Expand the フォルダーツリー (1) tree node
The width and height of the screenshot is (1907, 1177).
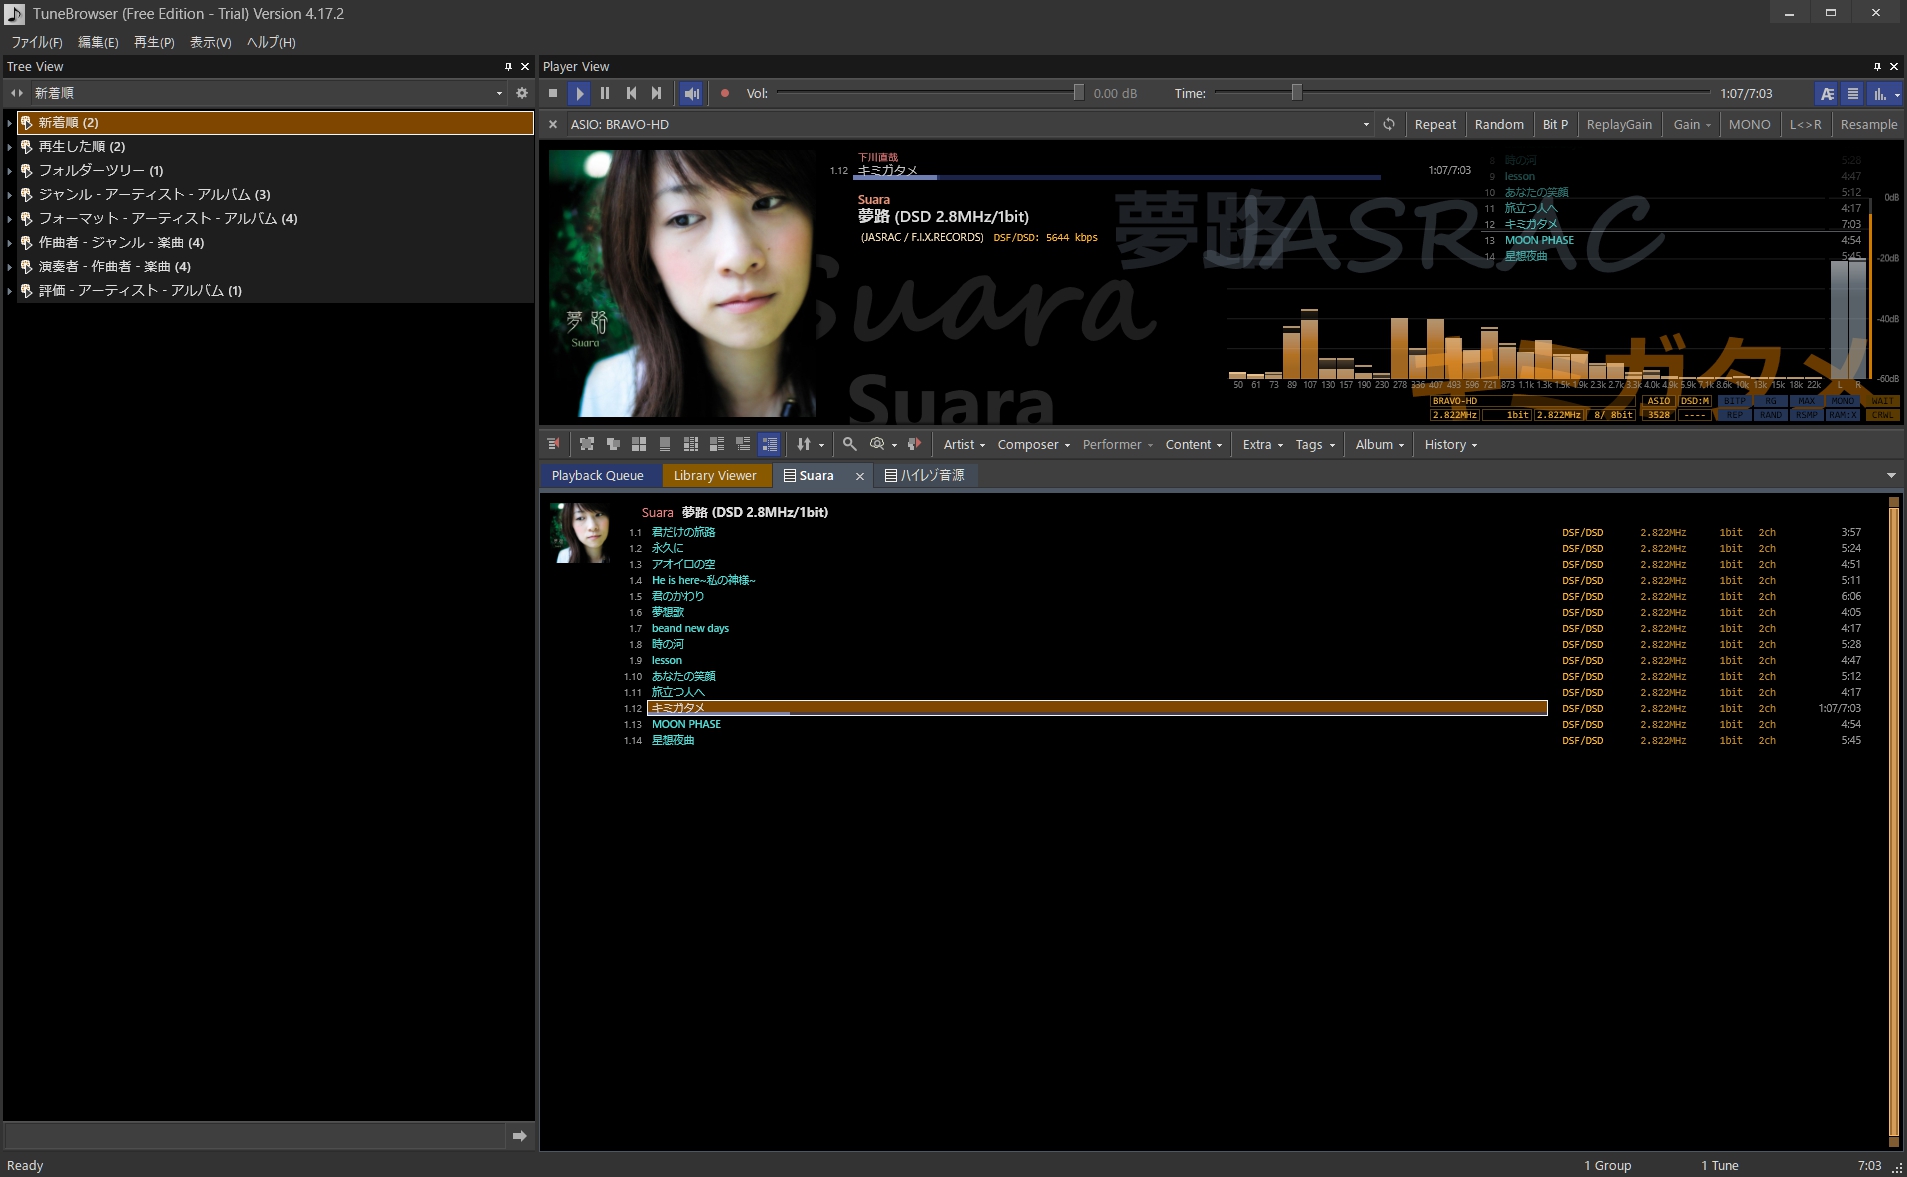tap(10, 171)
